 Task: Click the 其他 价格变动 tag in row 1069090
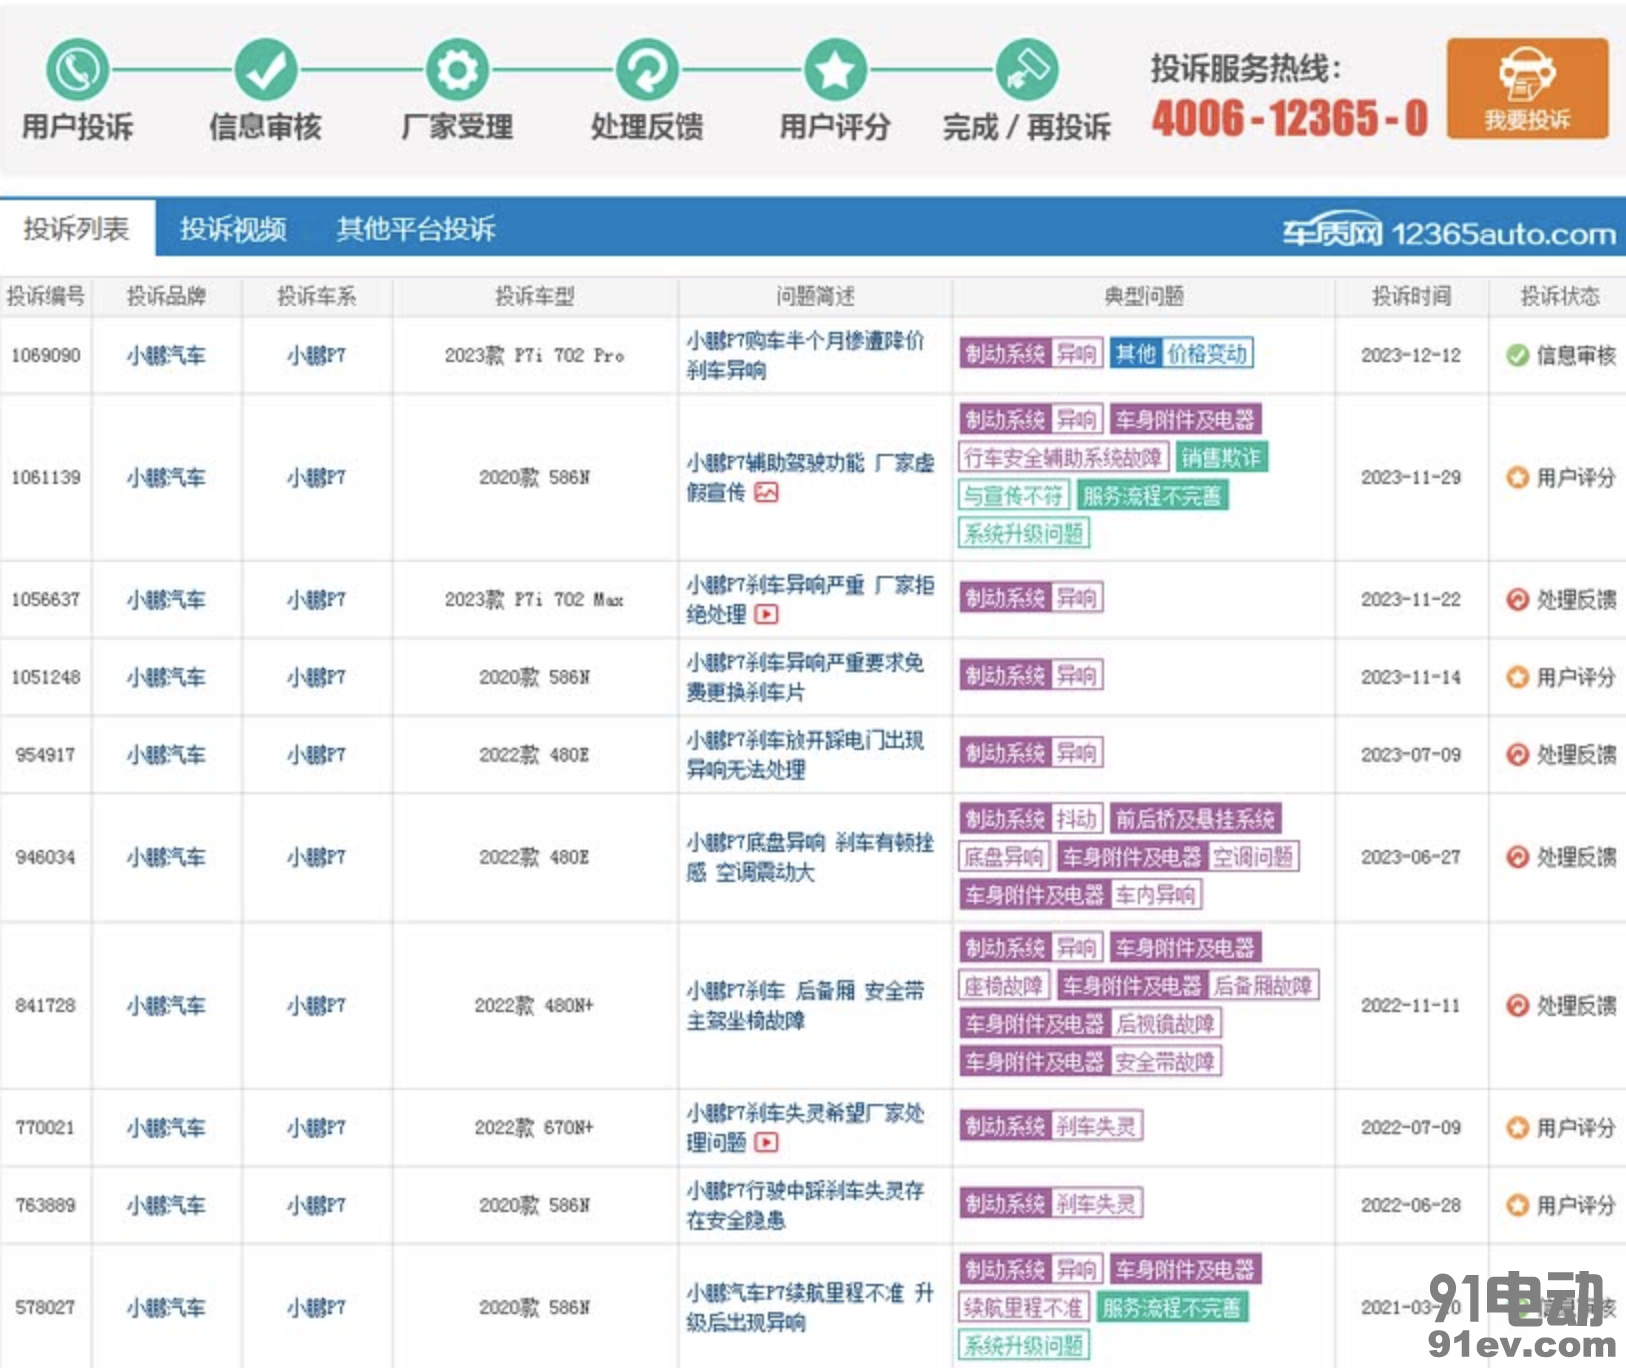click(1181, 353)
